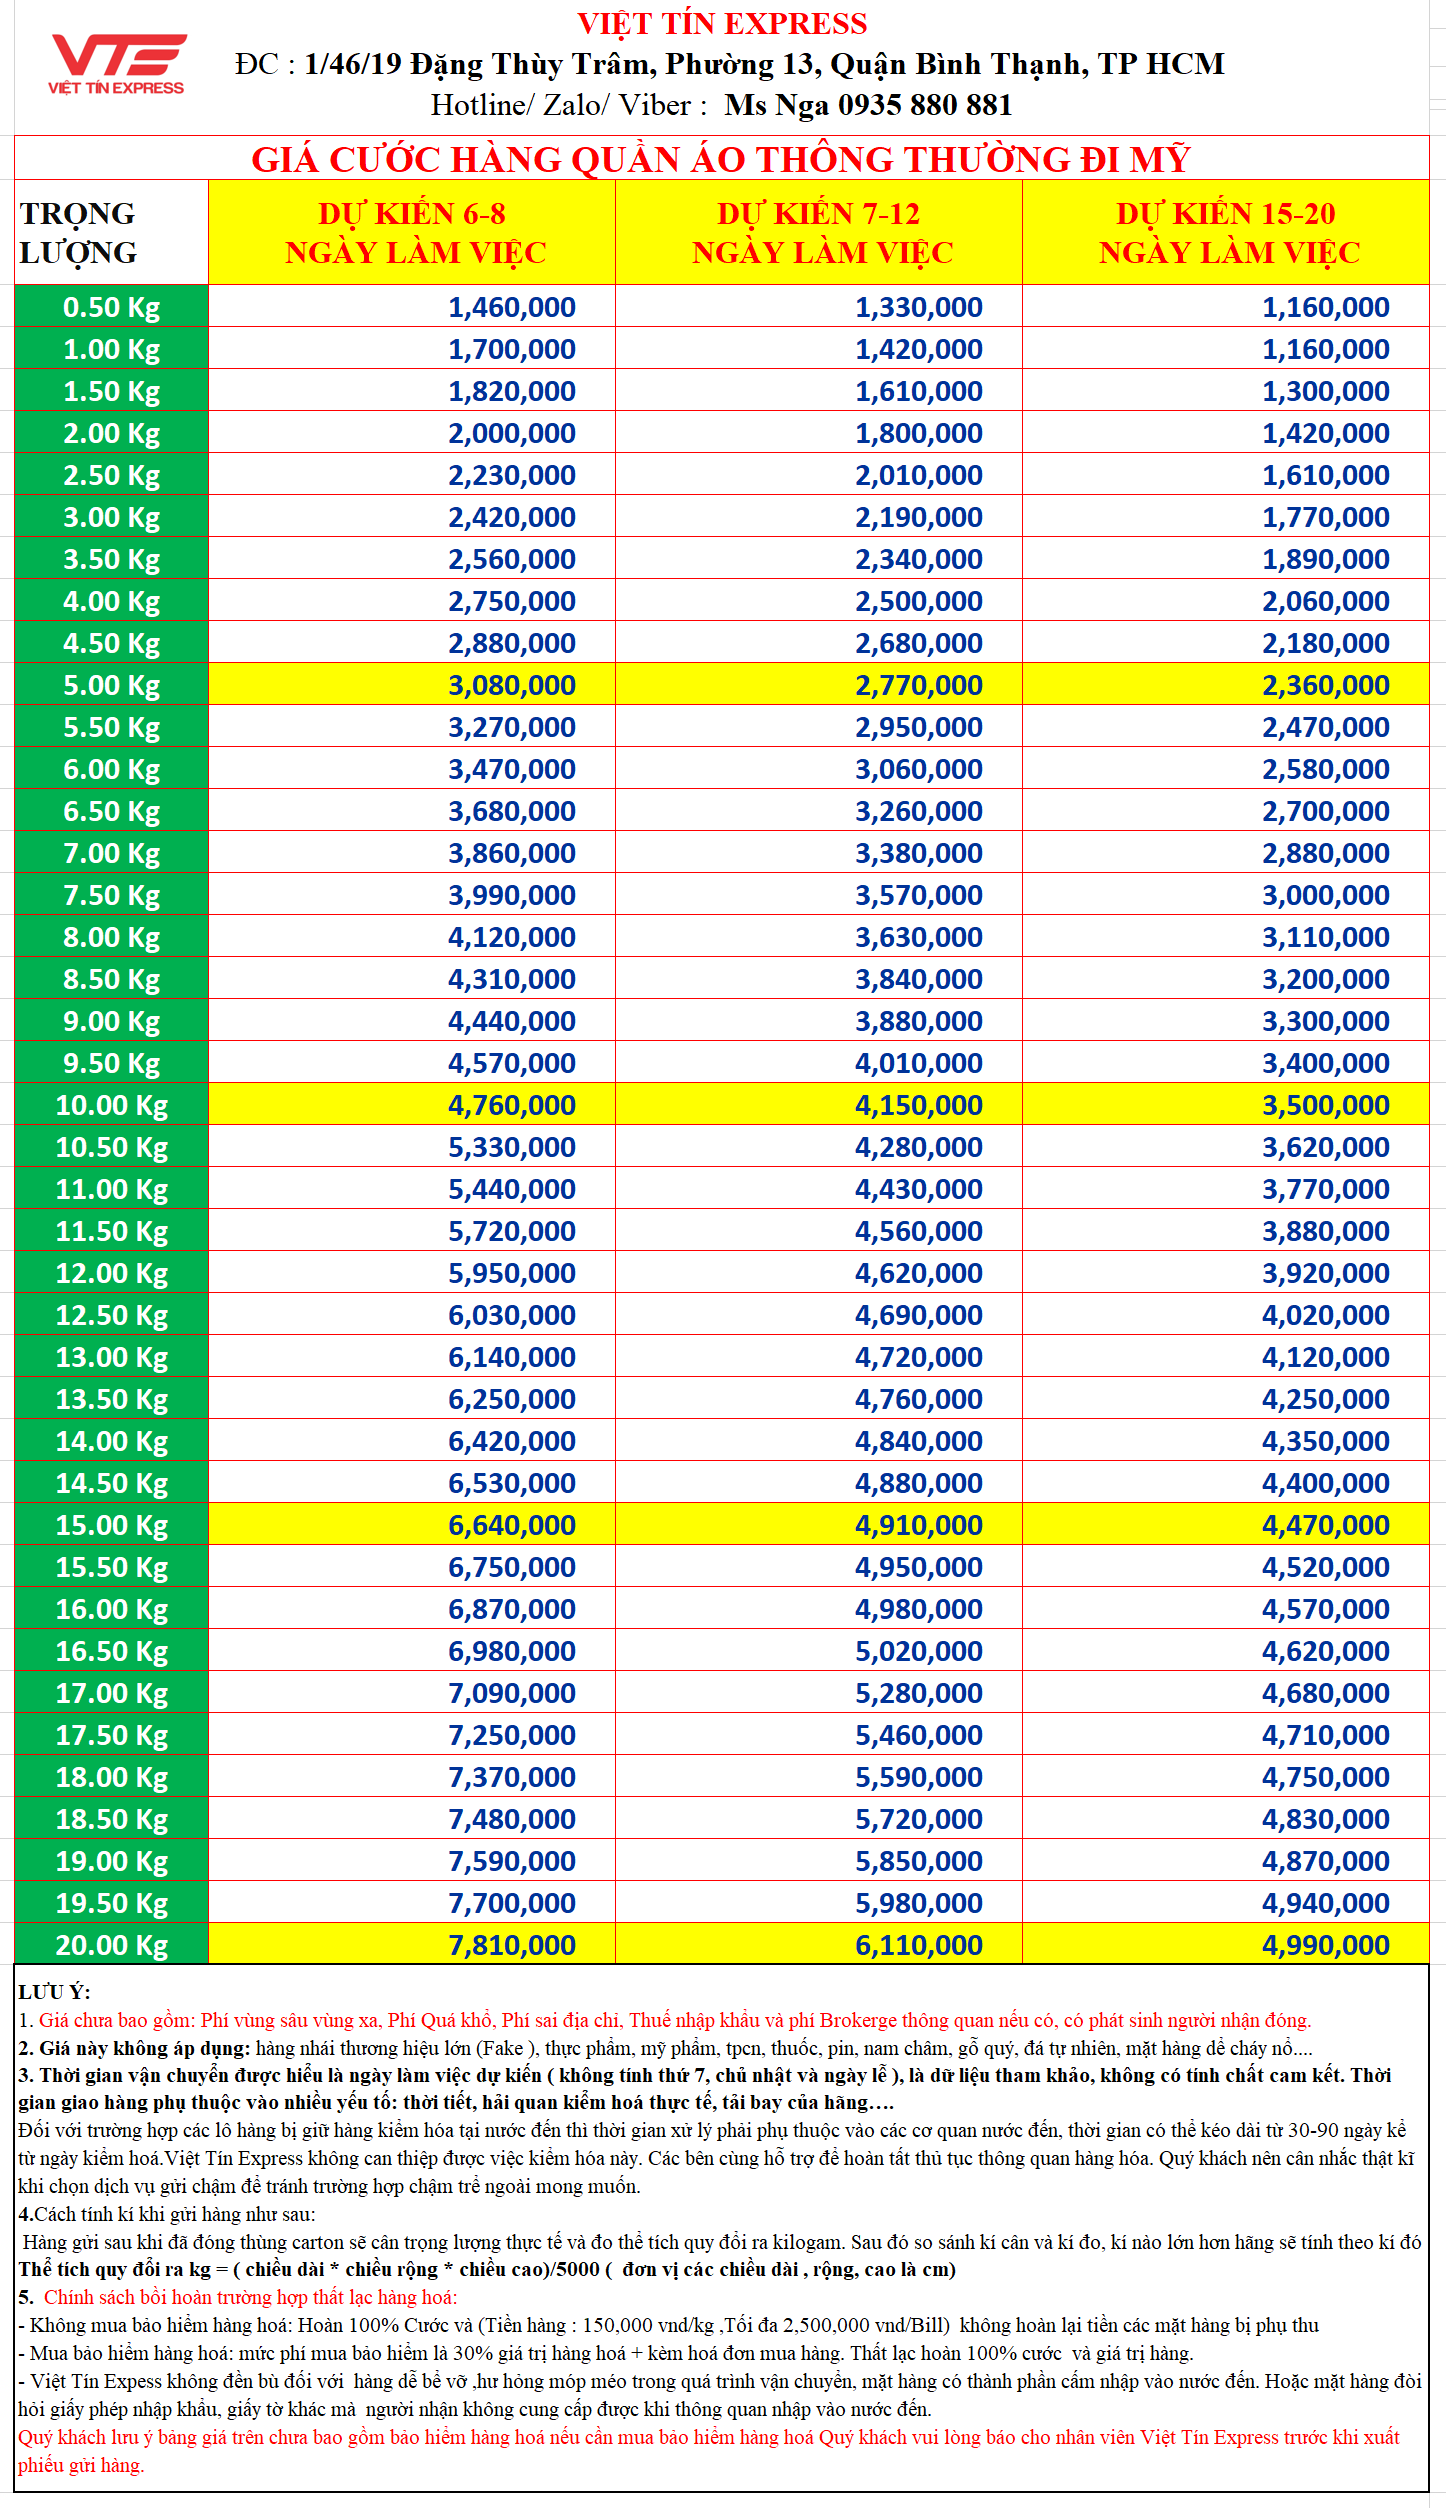Select the Dự Kiến 6-8 ngày column header
This screenshot has width=1446, height=2508.
412,233
